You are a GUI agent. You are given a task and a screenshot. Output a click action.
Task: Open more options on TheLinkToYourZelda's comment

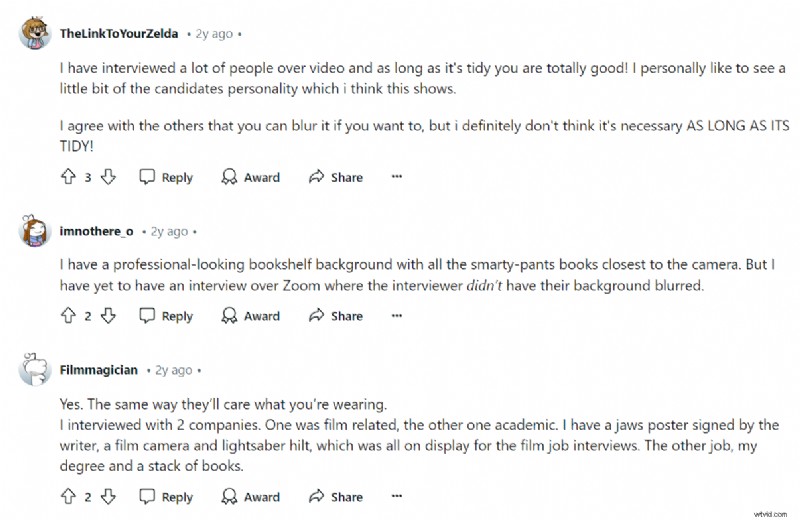397,177
